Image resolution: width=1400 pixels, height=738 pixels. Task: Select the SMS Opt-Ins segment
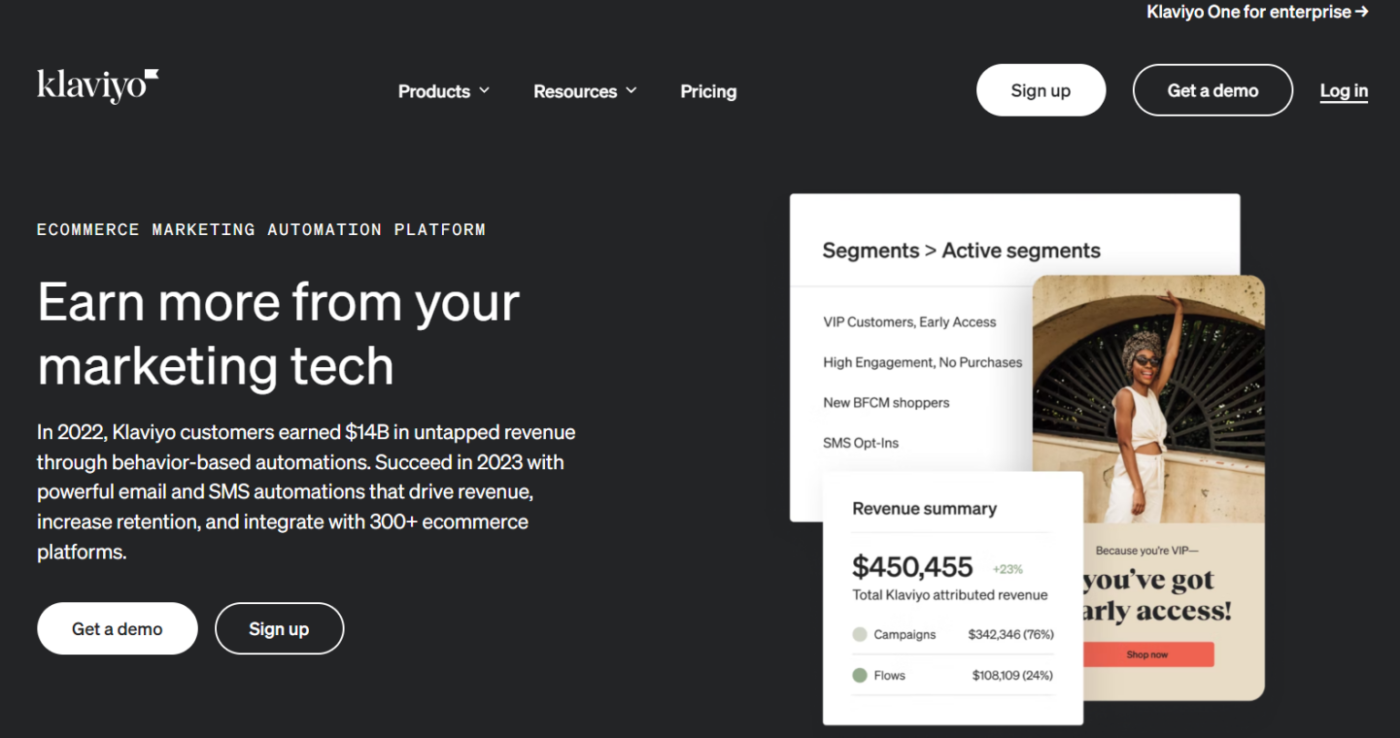pyautogui.click(x=861, y=443)
